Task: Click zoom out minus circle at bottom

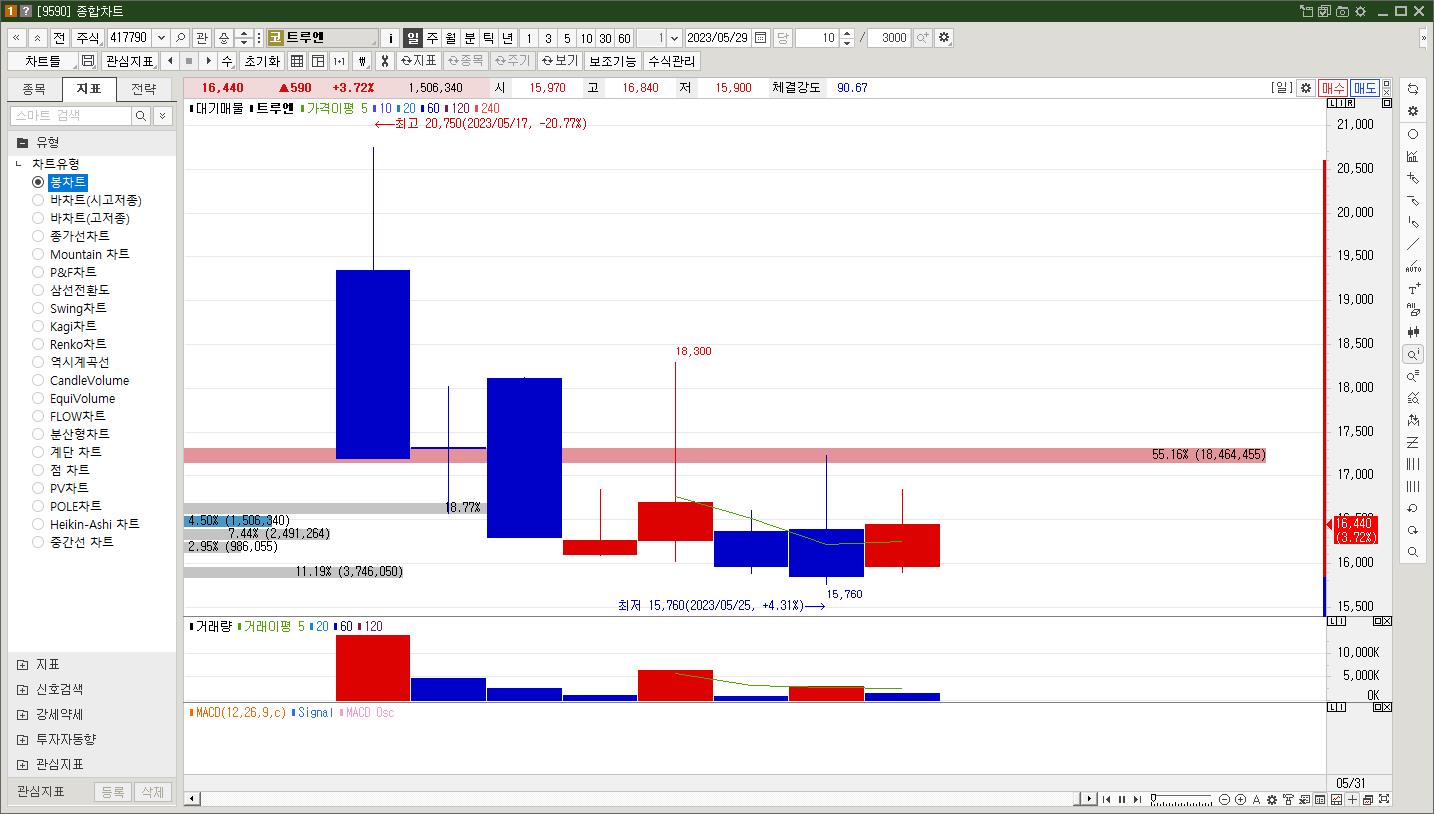Action: coord(1225,799)
